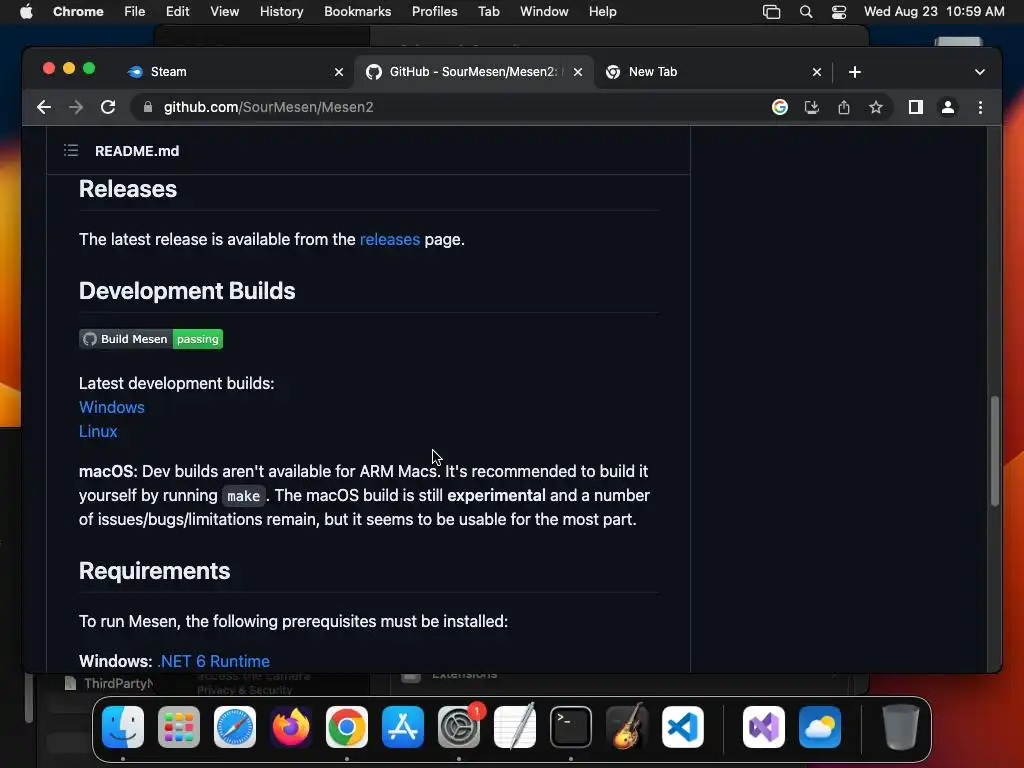Open the History menu
Screen dimensions: 1024x768
point(281,12)
